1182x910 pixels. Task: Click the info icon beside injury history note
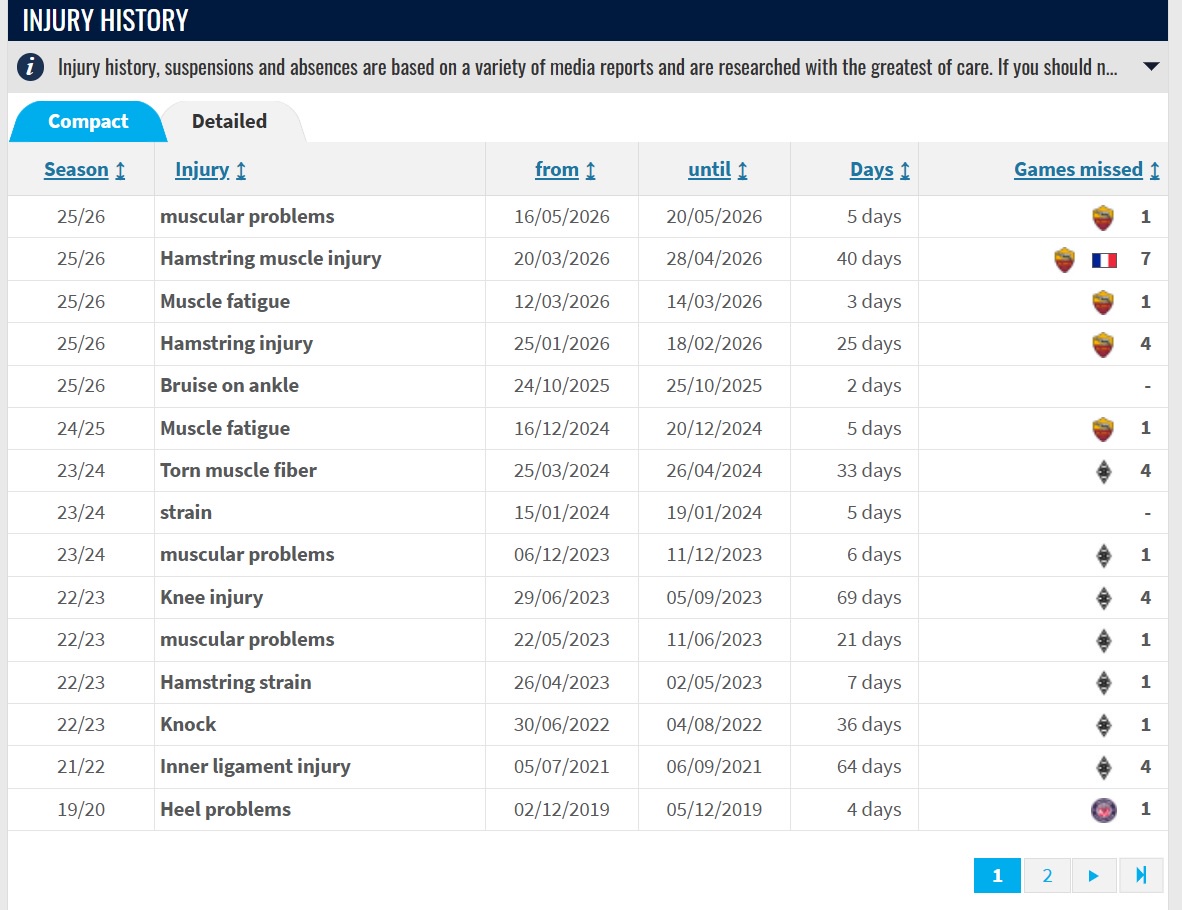[x=30, y=67]
